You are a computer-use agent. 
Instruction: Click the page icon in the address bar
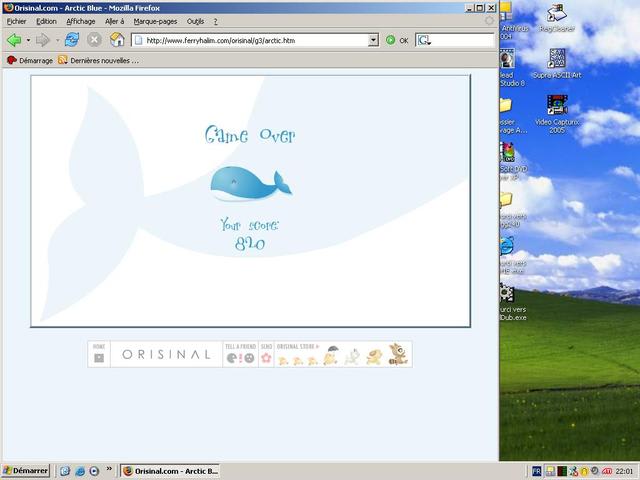[x=138, y=40]
